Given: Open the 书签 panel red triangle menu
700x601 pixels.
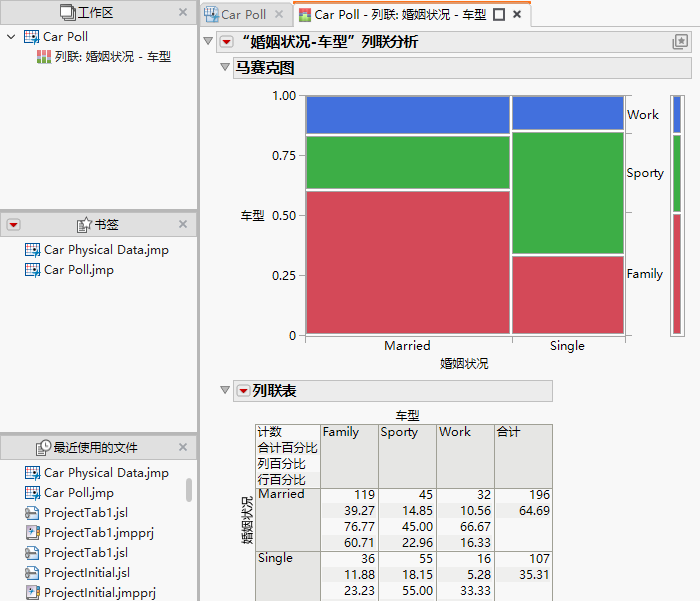Looking at the screenshot, I should click(x=13, y=225).
